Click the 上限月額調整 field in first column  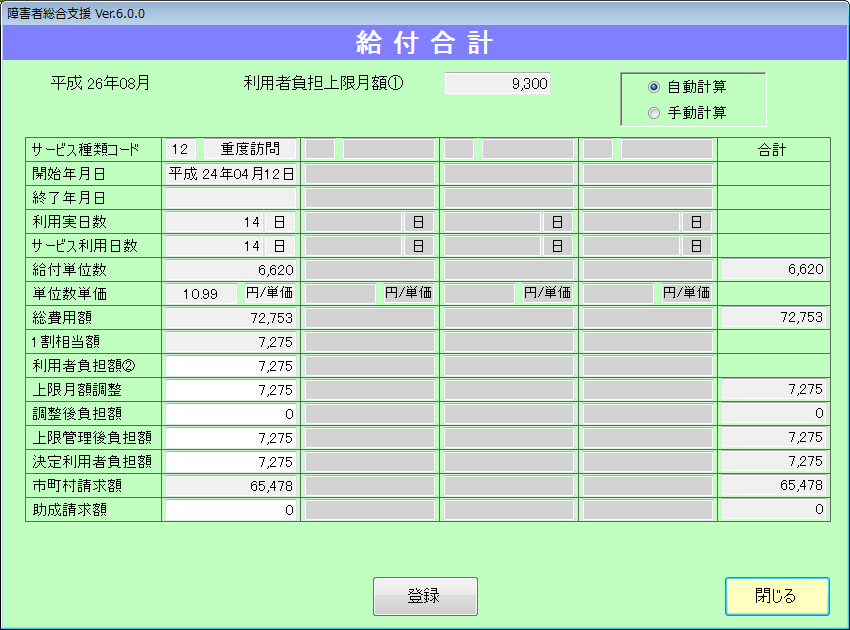click(x=231, y=389)
